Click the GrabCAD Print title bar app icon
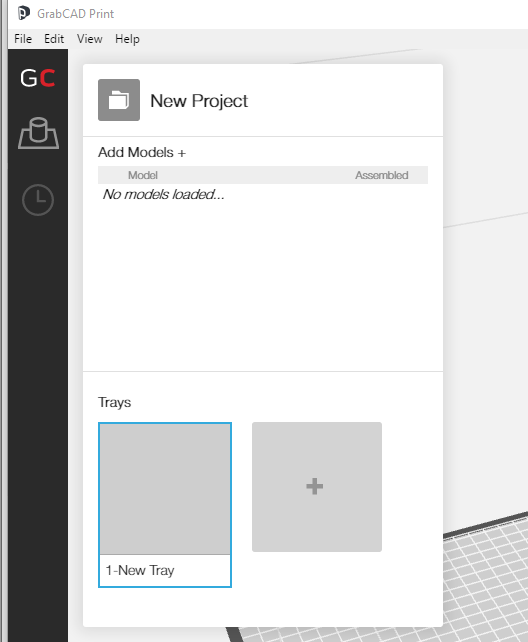The image size is (528, 642). 24,13
